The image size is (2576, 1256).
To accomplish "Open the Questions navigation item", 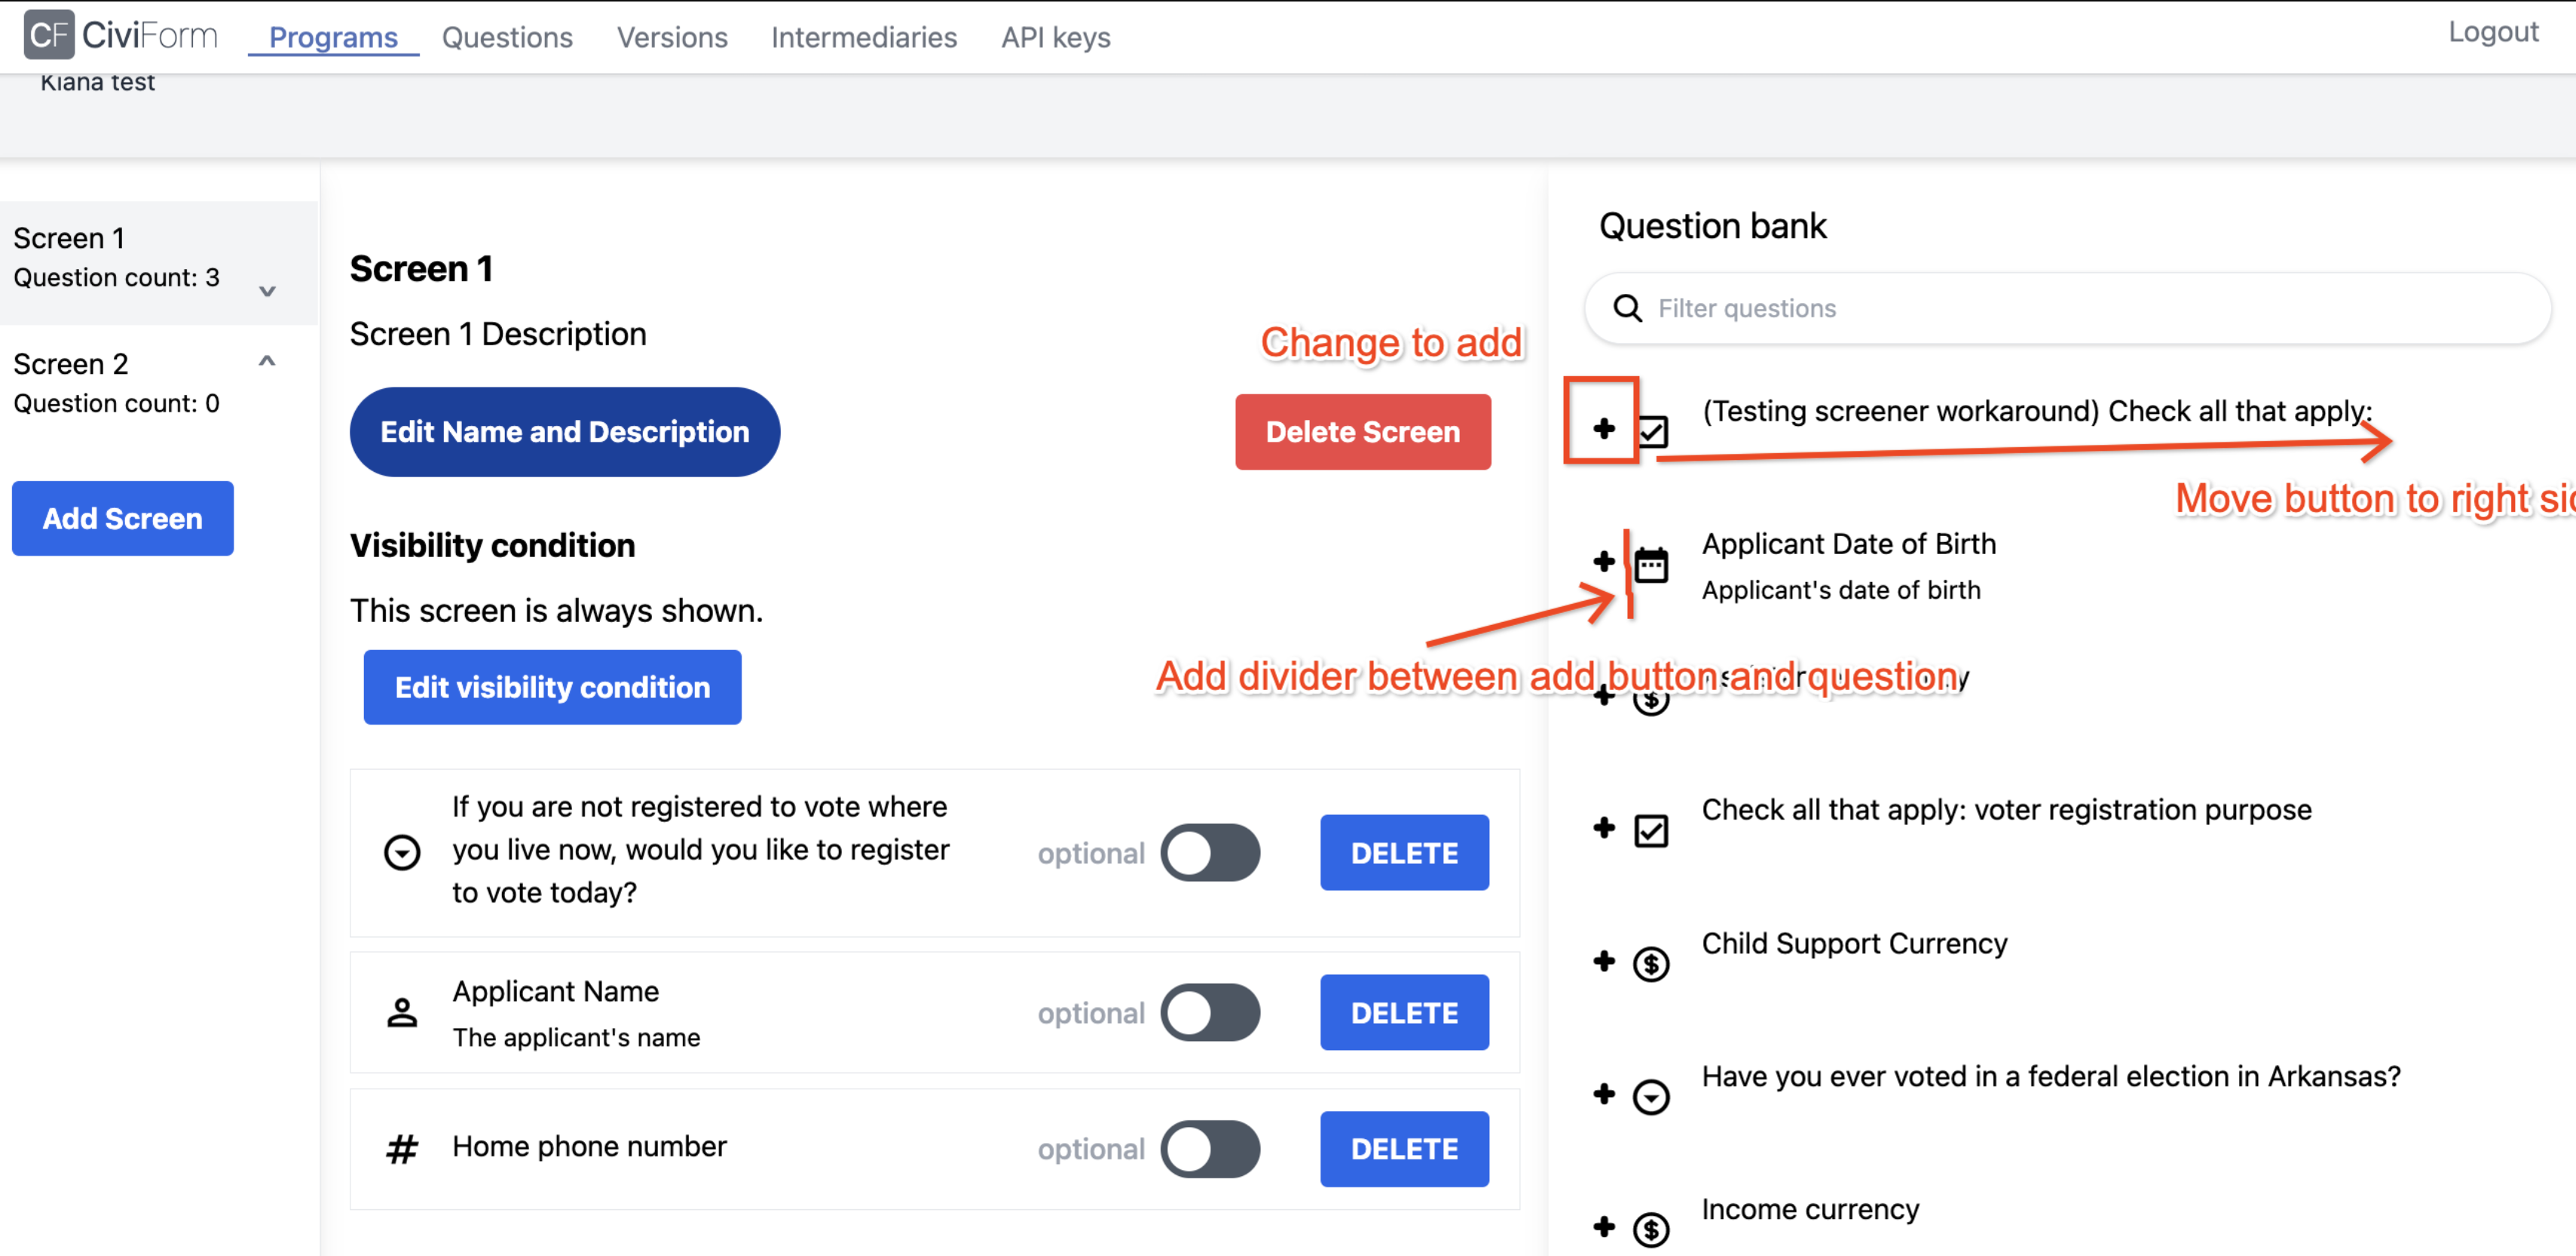I will click(507, 37).
